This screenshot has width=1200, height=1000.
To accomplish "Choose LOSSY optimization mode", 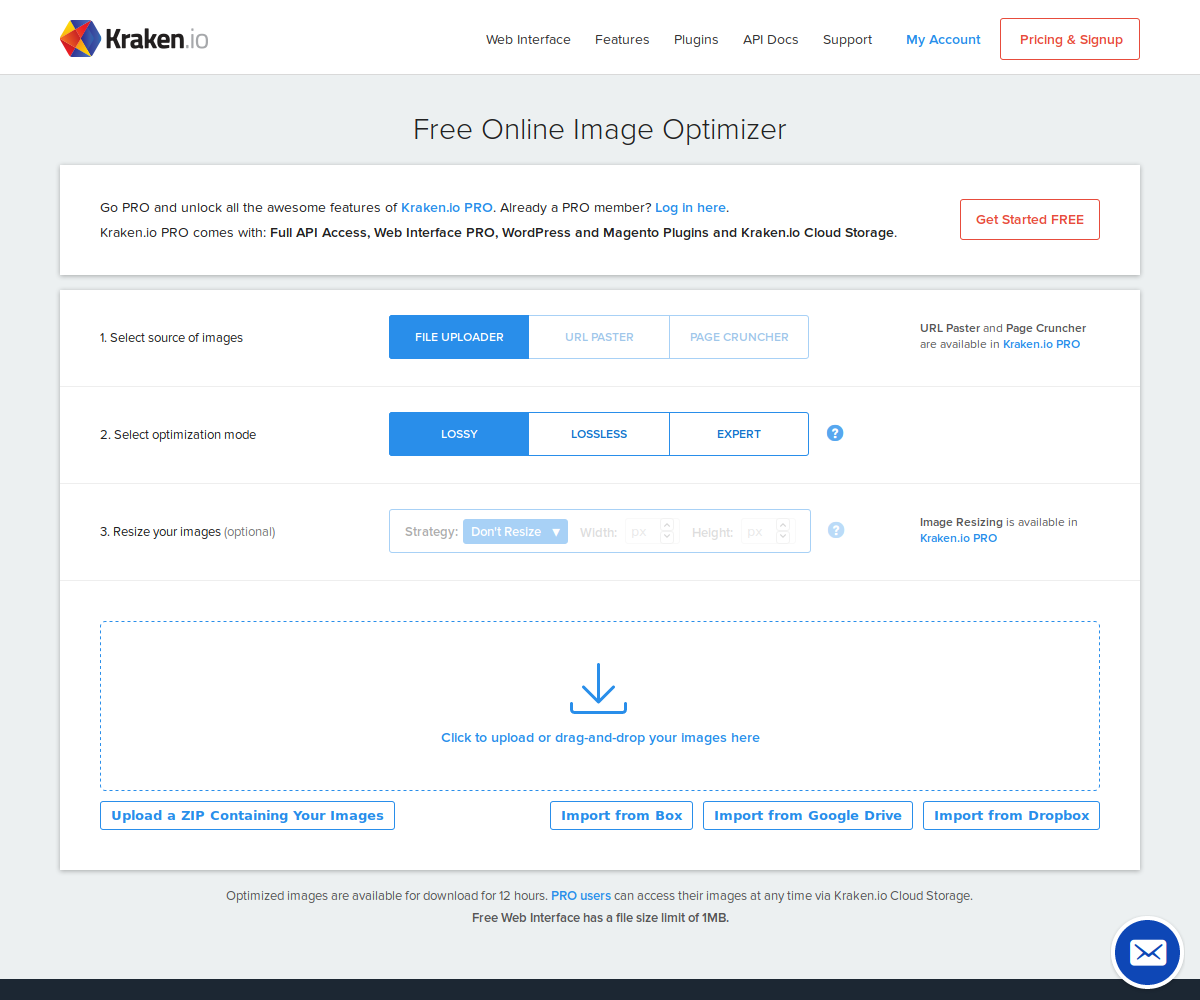I will [459, 434].
